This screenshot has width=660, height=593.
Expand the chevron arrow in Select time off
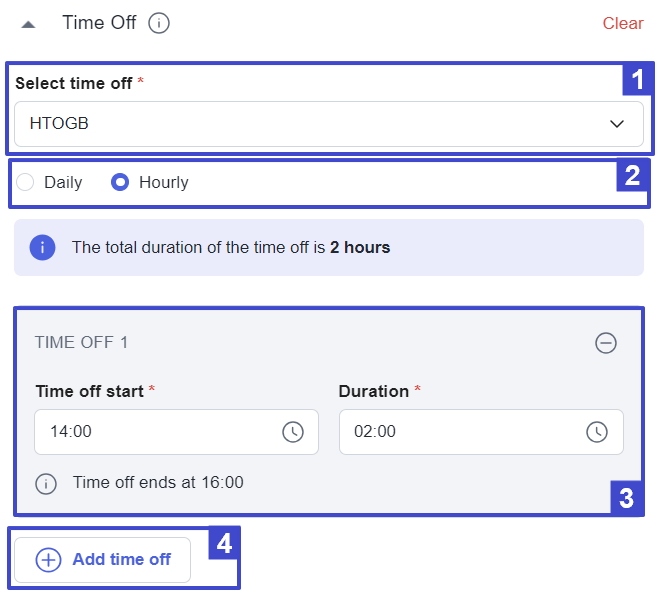[x=617, y=124]
